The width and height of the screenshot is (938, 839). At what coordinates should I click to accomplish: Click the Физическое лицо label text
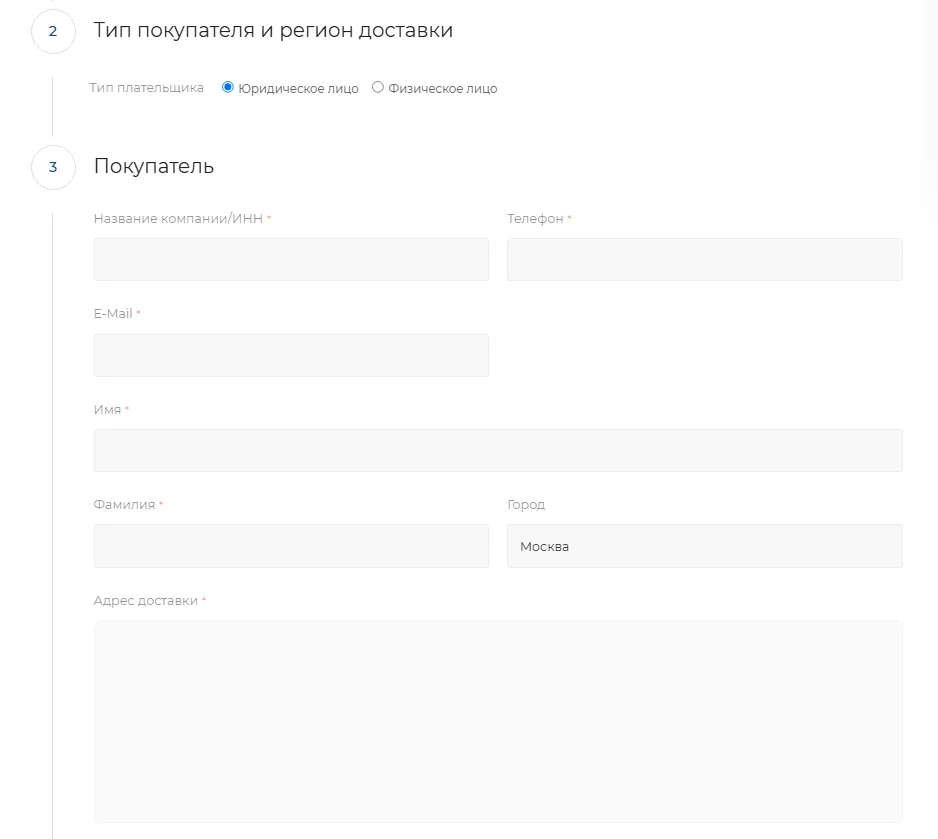[x=443, y=89]
